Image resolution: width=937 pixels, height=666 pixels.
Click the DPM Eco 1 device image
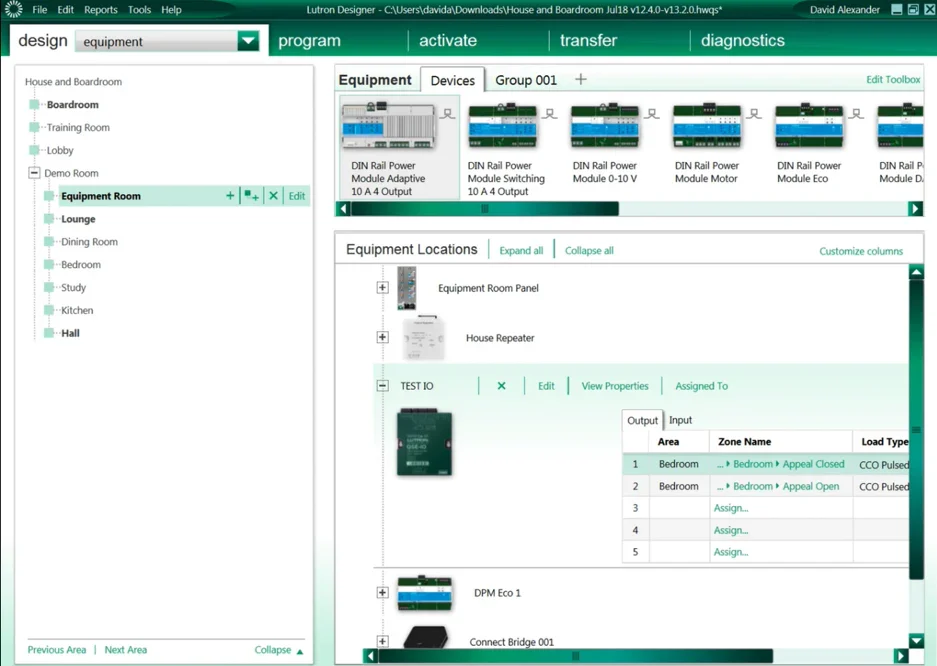[x=425, y=593]
